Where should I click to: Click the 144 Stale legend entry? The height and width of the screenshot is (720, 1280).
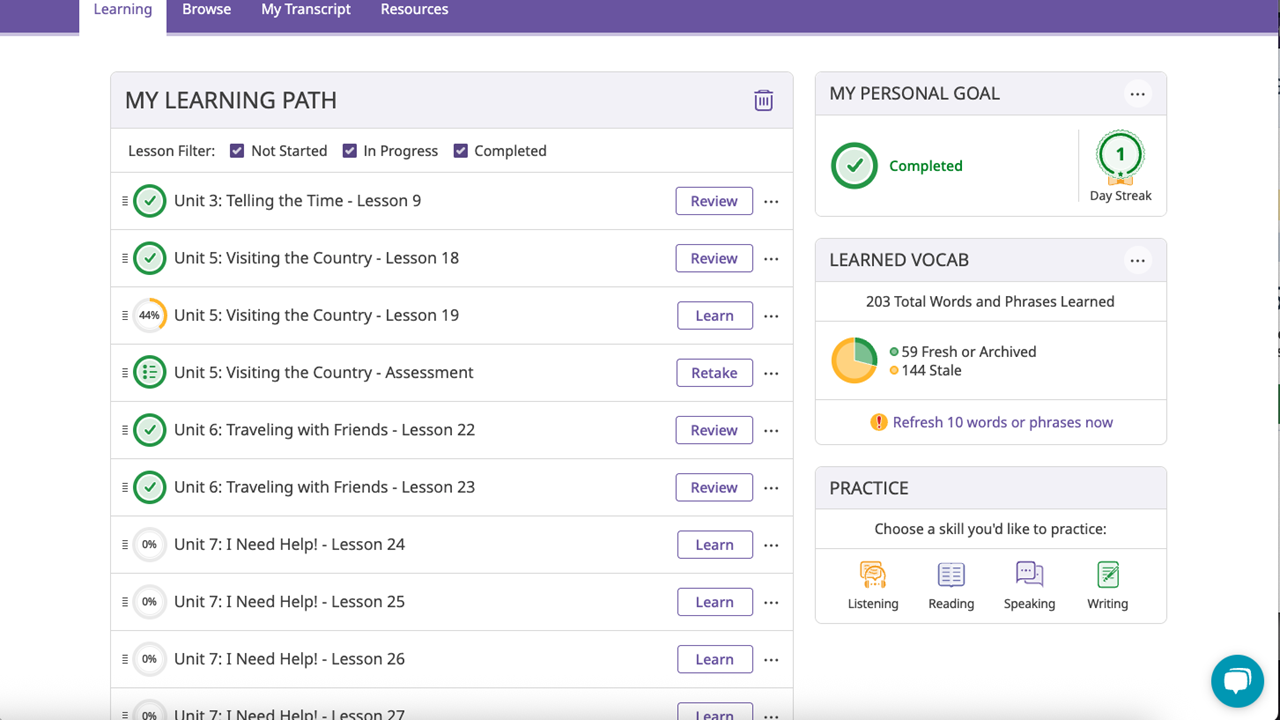pyautogui.click(x=925, y=370)
